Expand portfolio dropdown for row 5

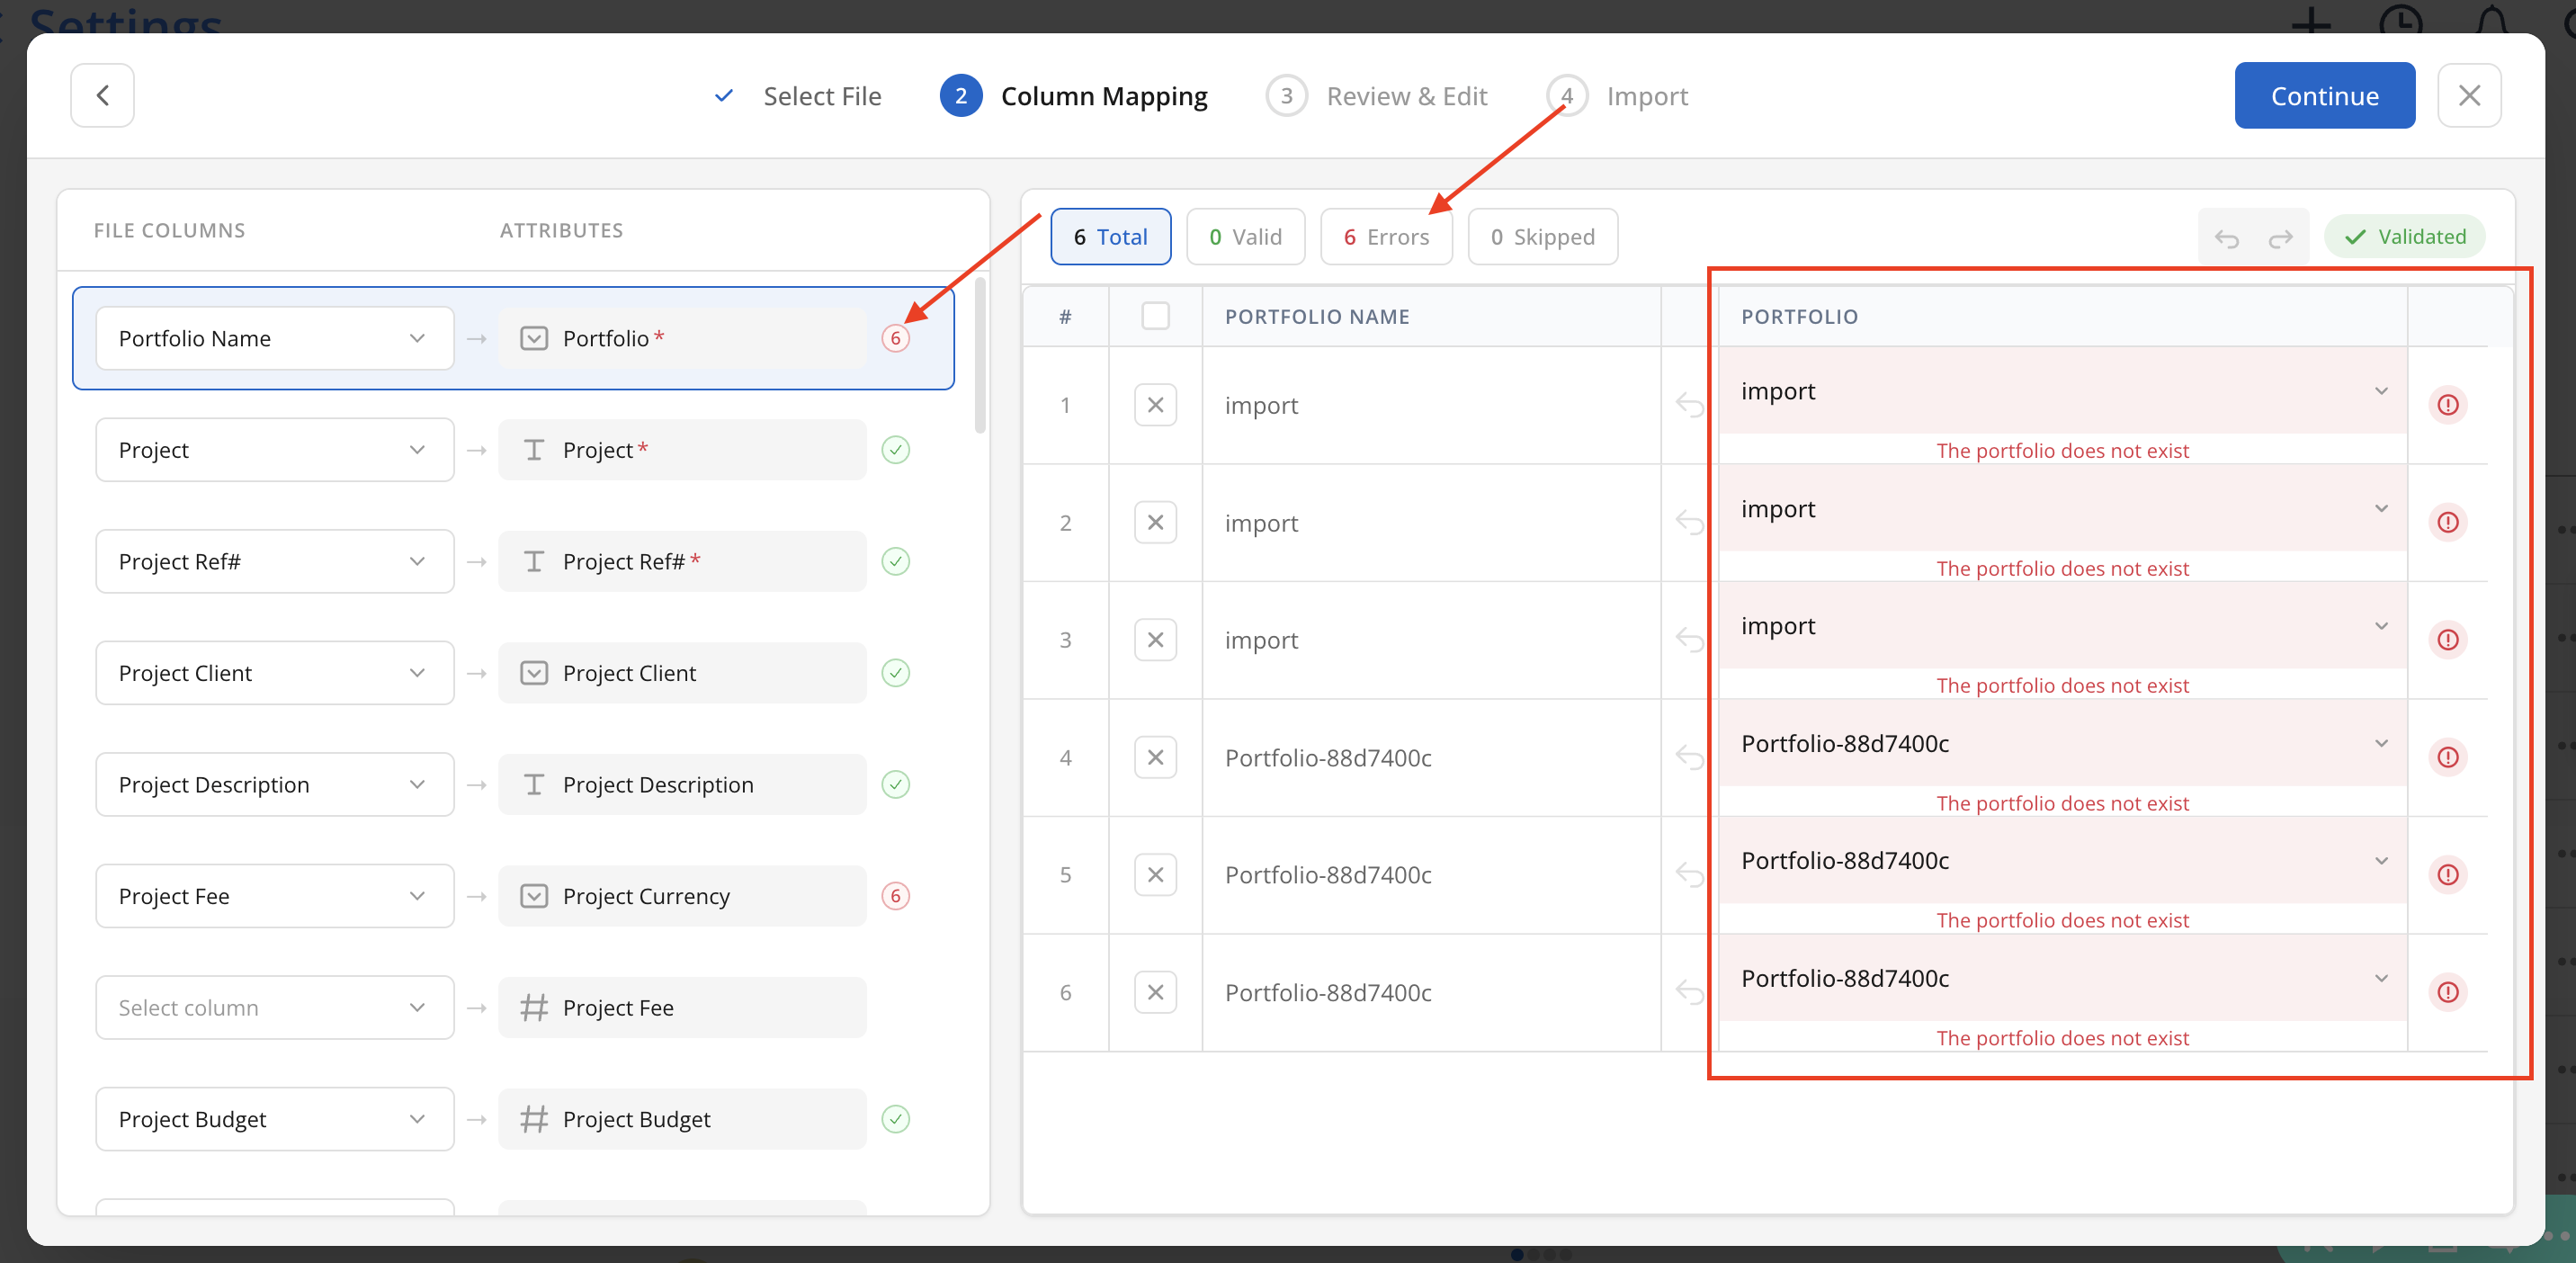click(x=2381, y=861)
